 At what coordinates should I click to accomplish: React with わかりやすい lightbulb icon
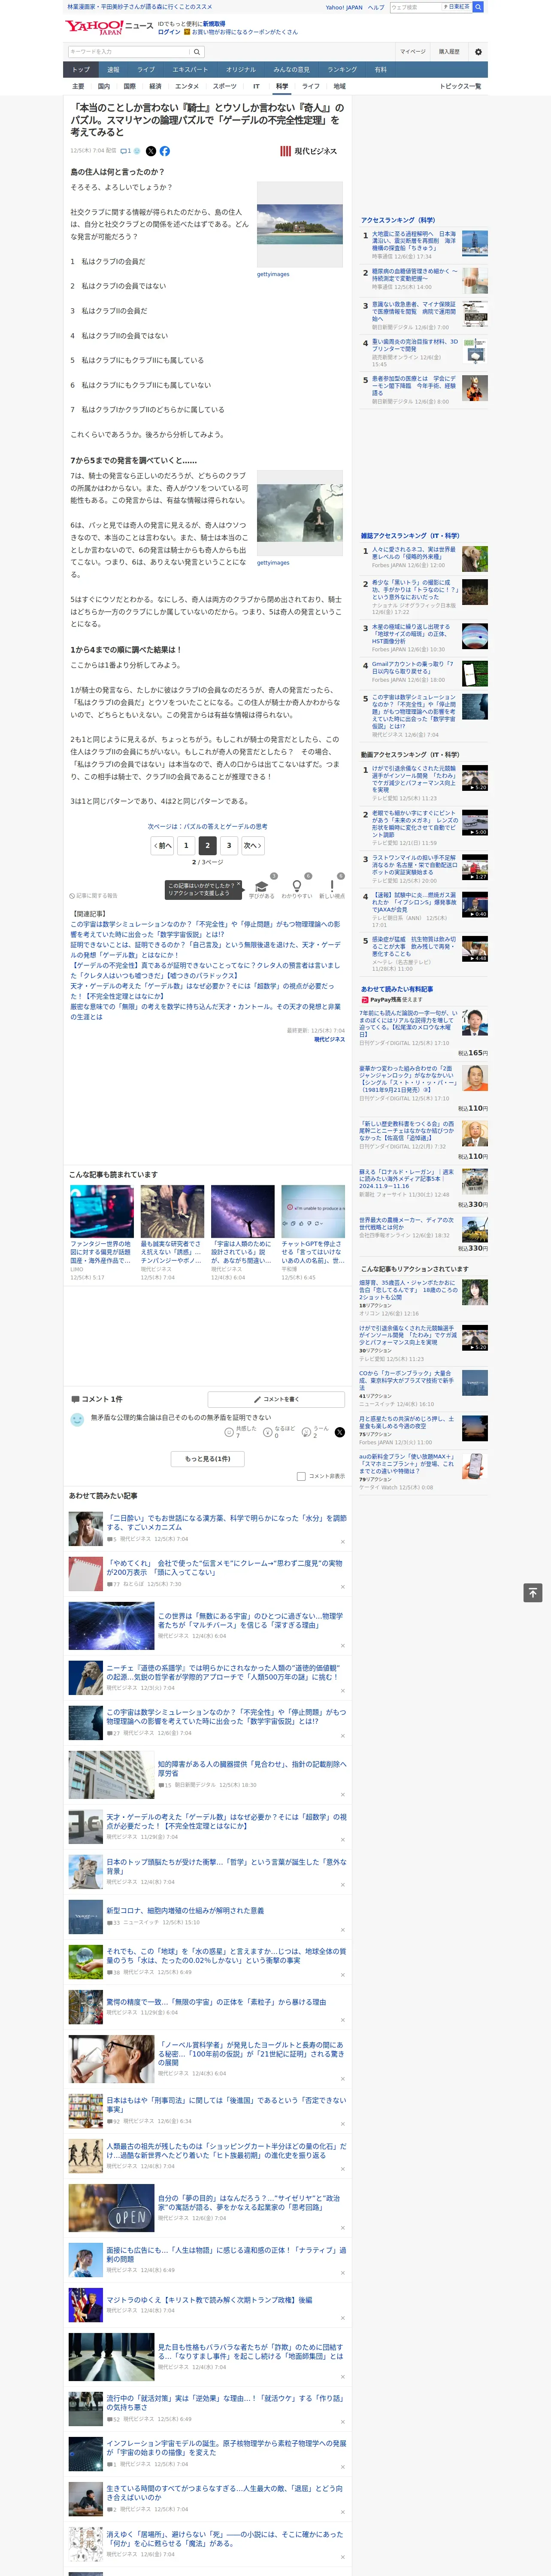tap(297, 887)
